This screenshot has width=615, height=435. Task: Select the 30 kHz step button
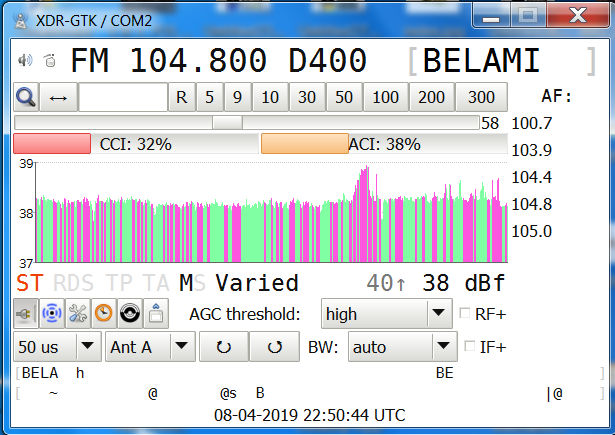click(307, 97)
